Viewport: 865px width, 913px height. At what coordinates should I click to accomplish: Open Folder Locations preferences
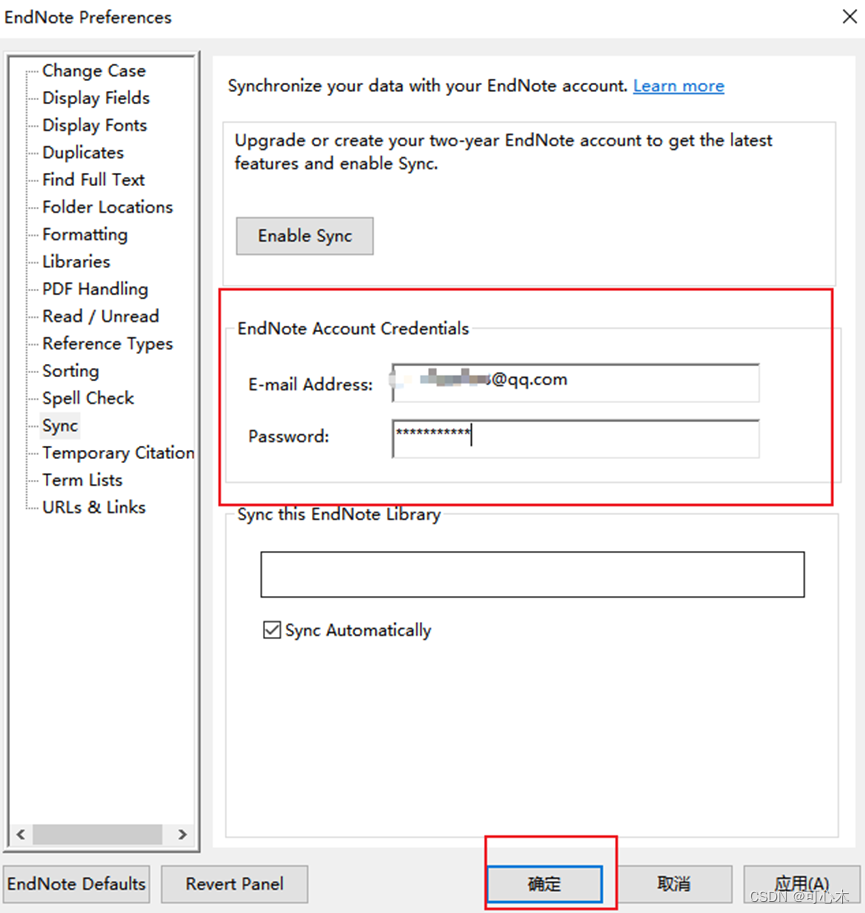coord(107,207)
